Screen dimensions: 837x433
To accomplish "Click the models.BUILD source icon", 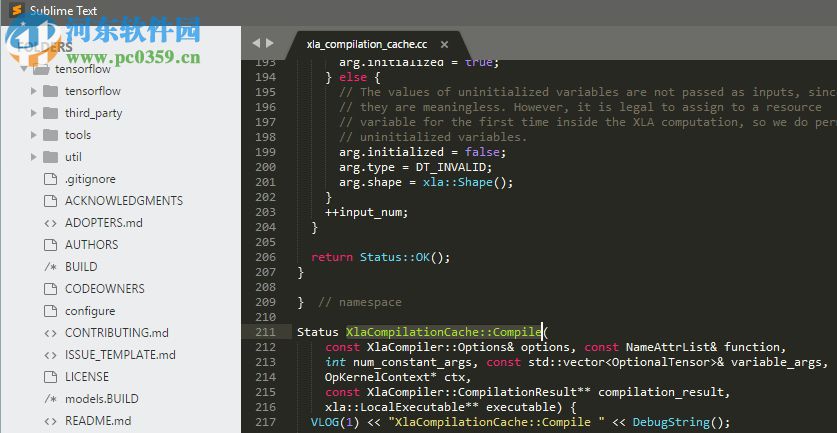I will 50,399.
